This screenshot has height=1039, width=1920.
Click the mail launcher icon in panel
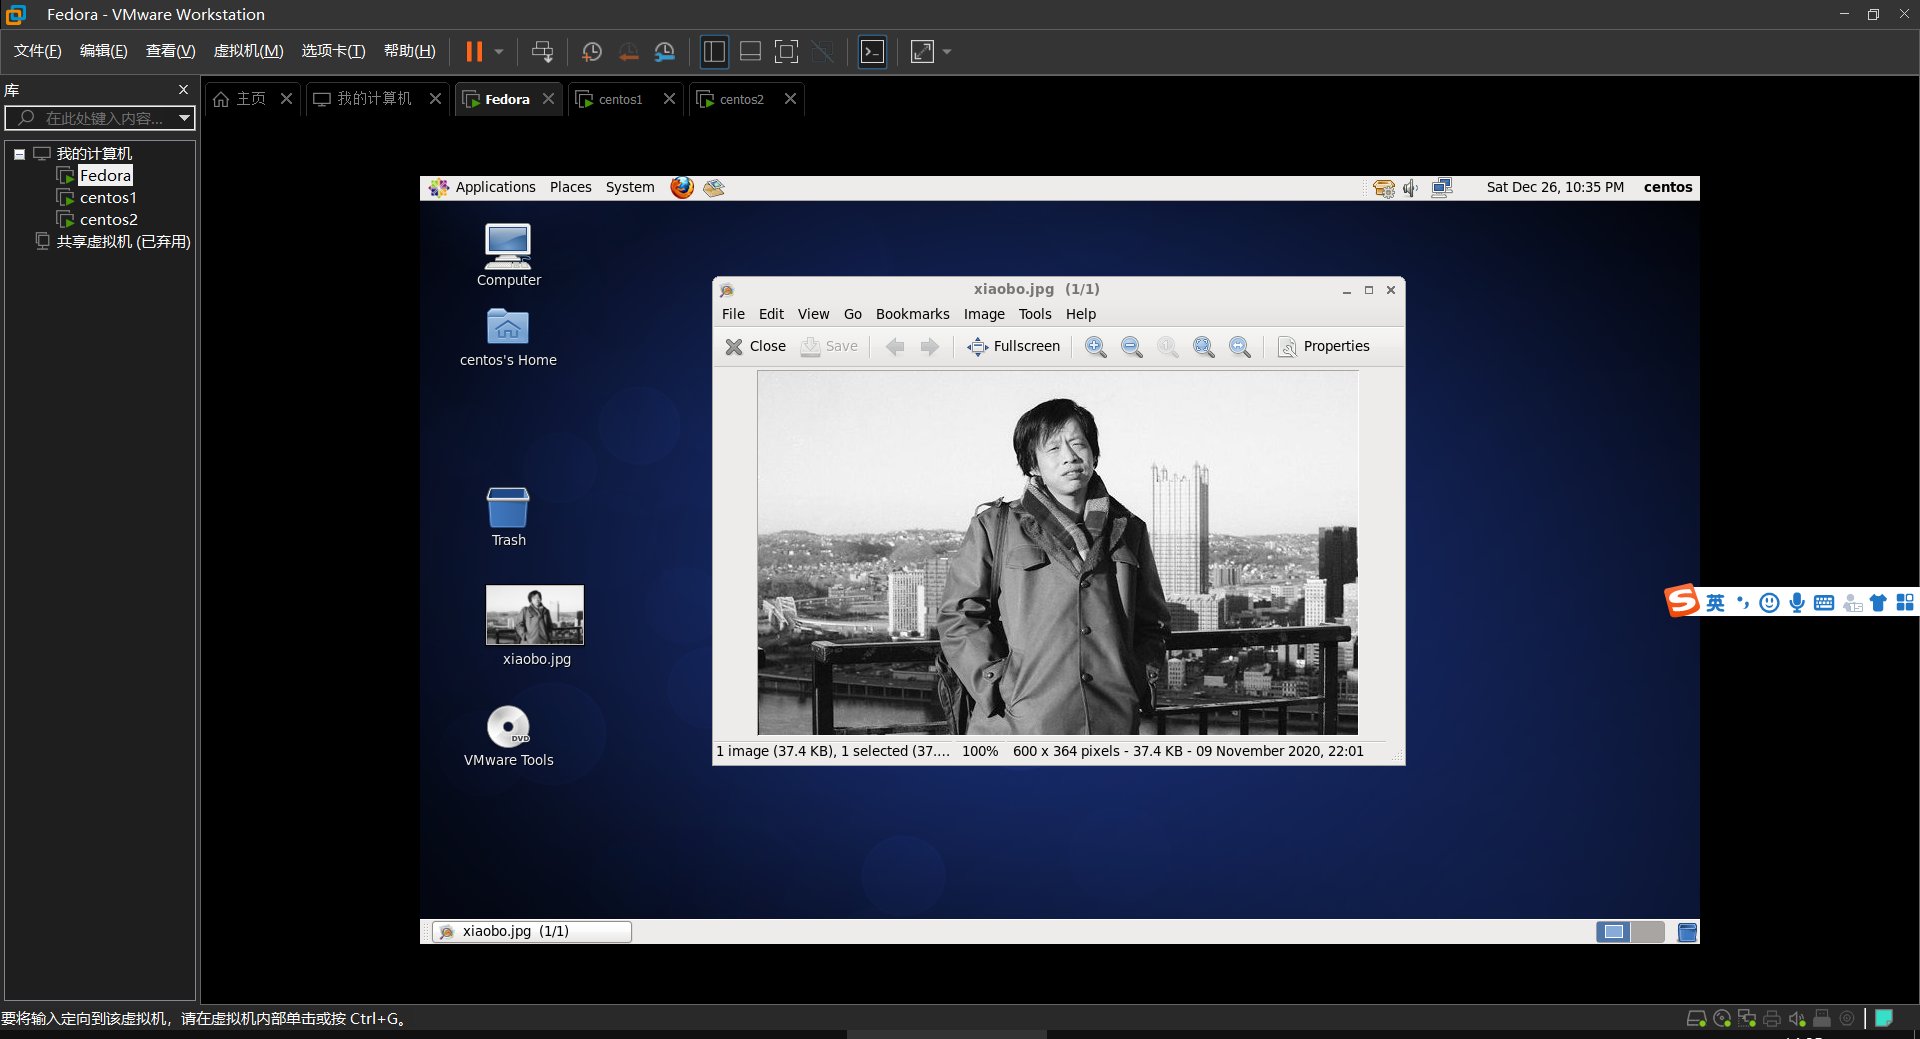click(x=713, y=187)
